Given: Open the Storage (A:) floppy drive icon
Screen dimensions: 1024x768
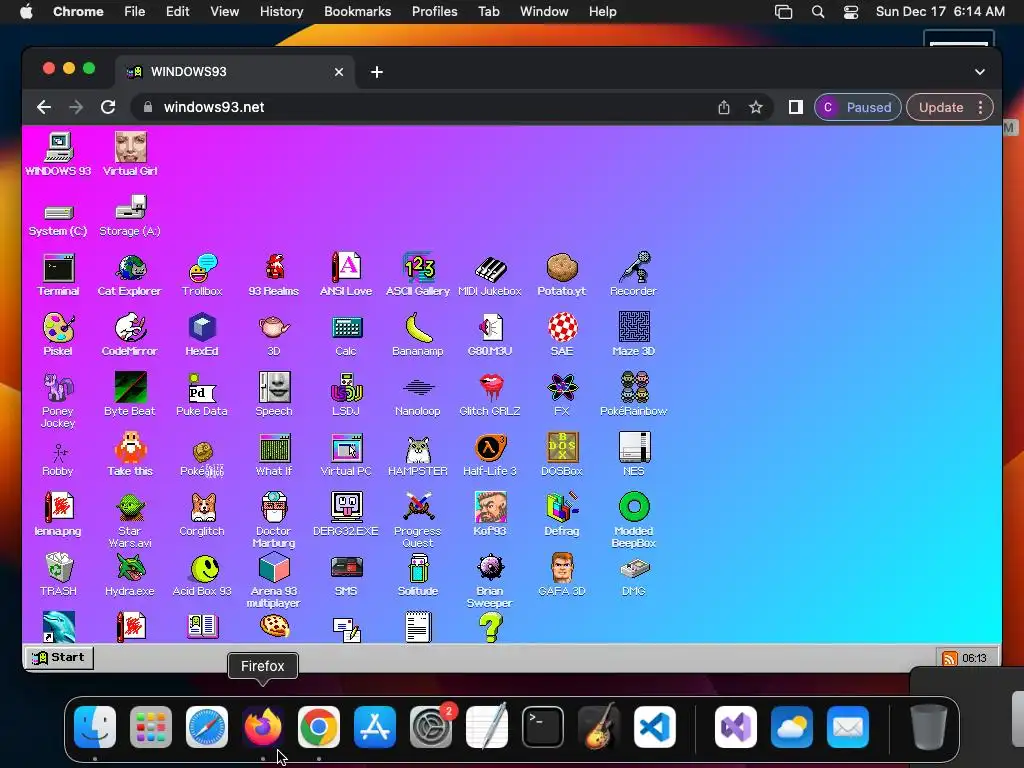Looking at the screenshot, I should click(129, 216).
